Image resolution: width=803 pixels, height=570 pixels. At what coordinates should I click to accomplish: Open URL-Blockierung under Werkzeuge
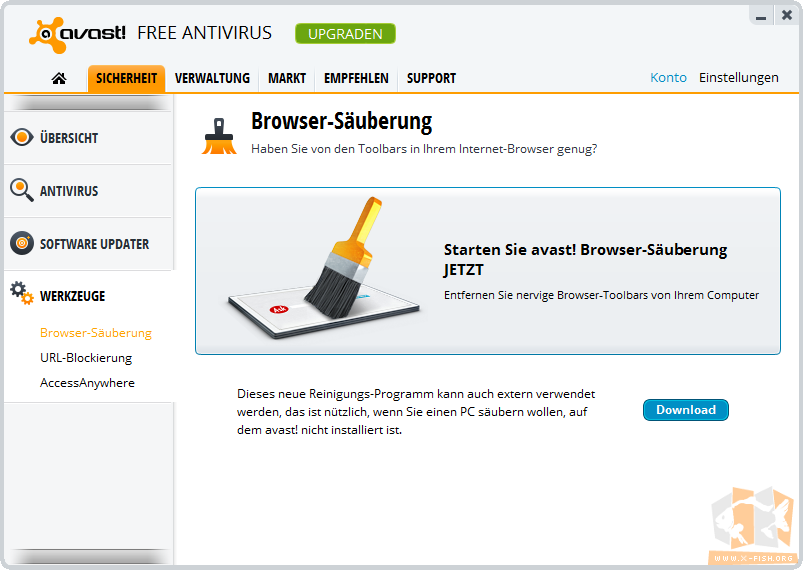[86, 358]
